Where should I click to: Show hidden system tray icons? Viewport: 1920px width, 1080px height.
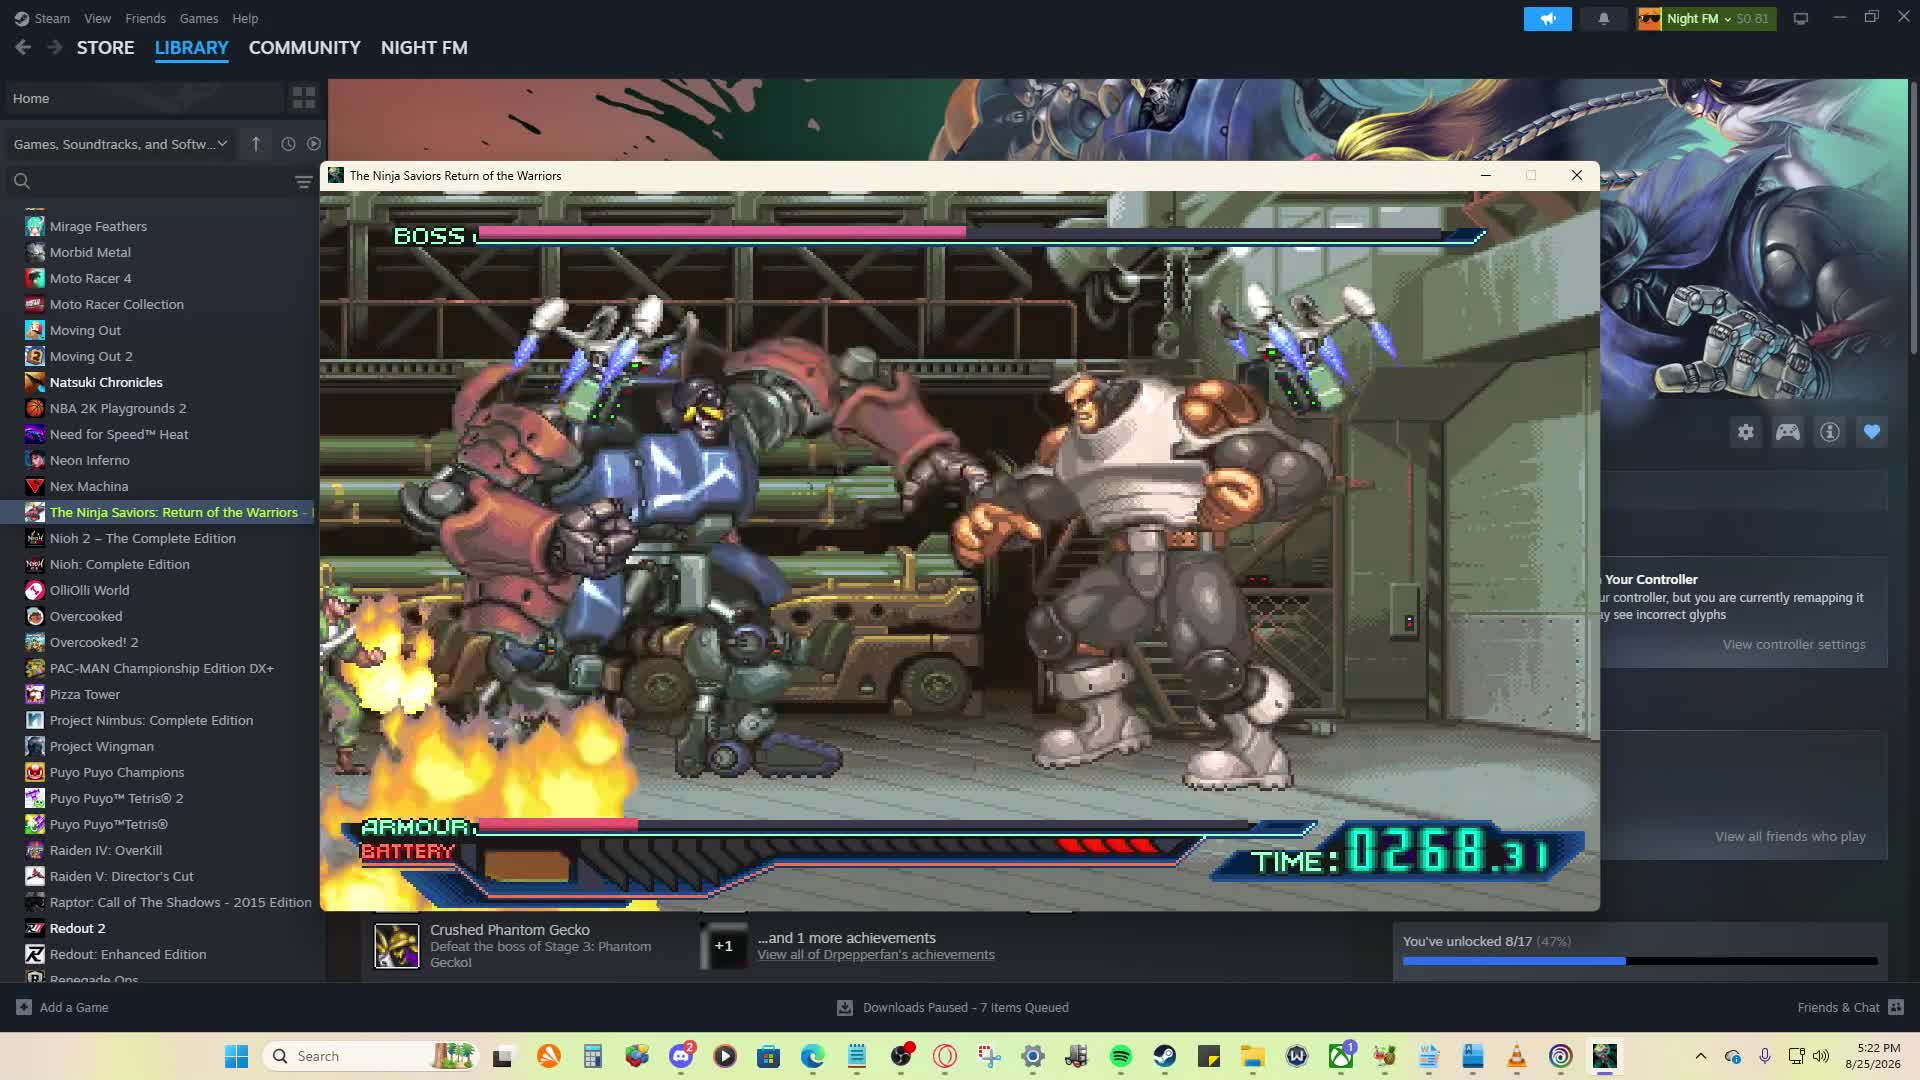pyautogui.click(x=1700, y=1056)
